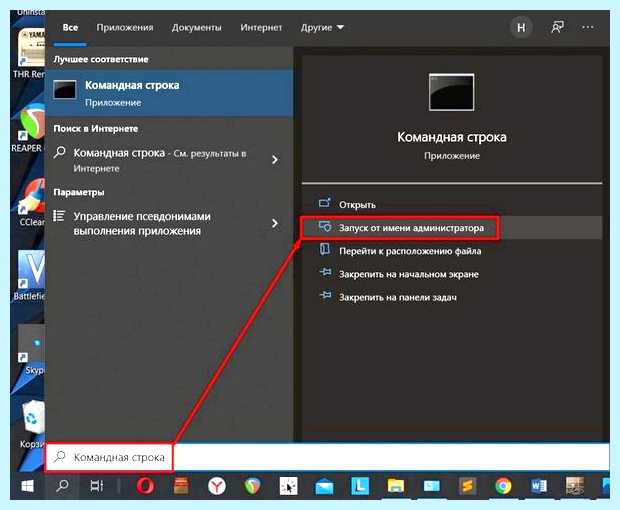Click the search box containing Командная строка
Image resolution: width=620 pixels, height=510 pixels.
click(327, 457)
